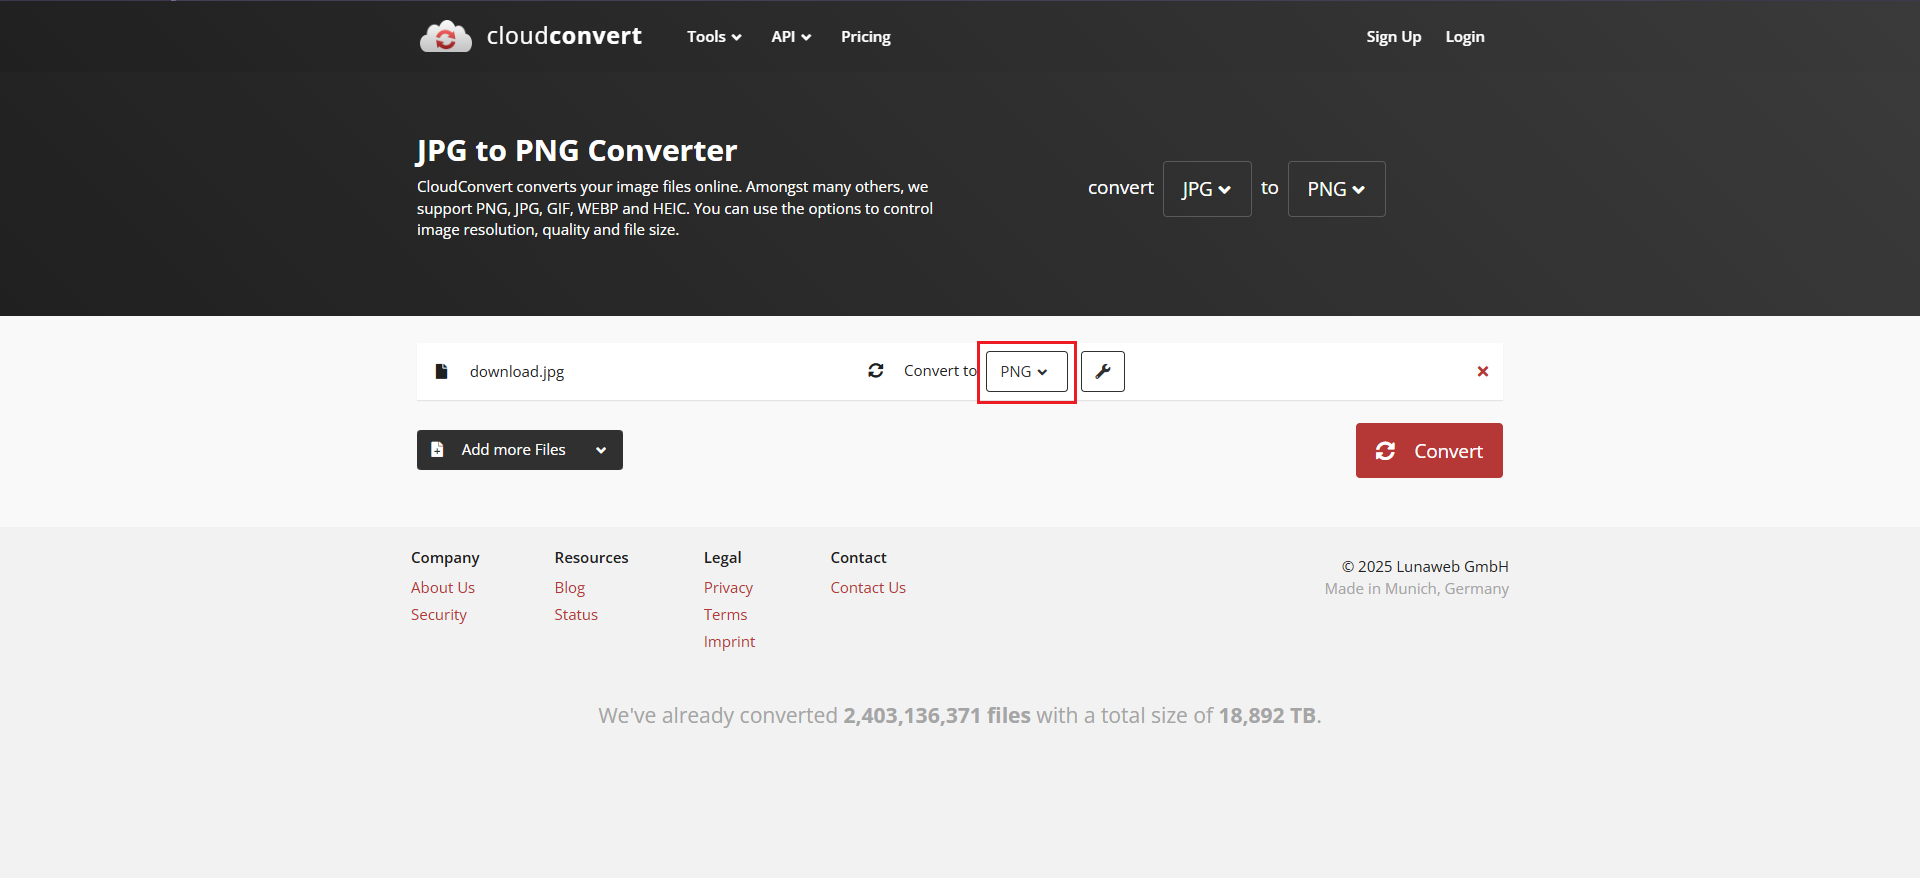Open the About Us link
The image size is (1920, 878).
[443, 588]
